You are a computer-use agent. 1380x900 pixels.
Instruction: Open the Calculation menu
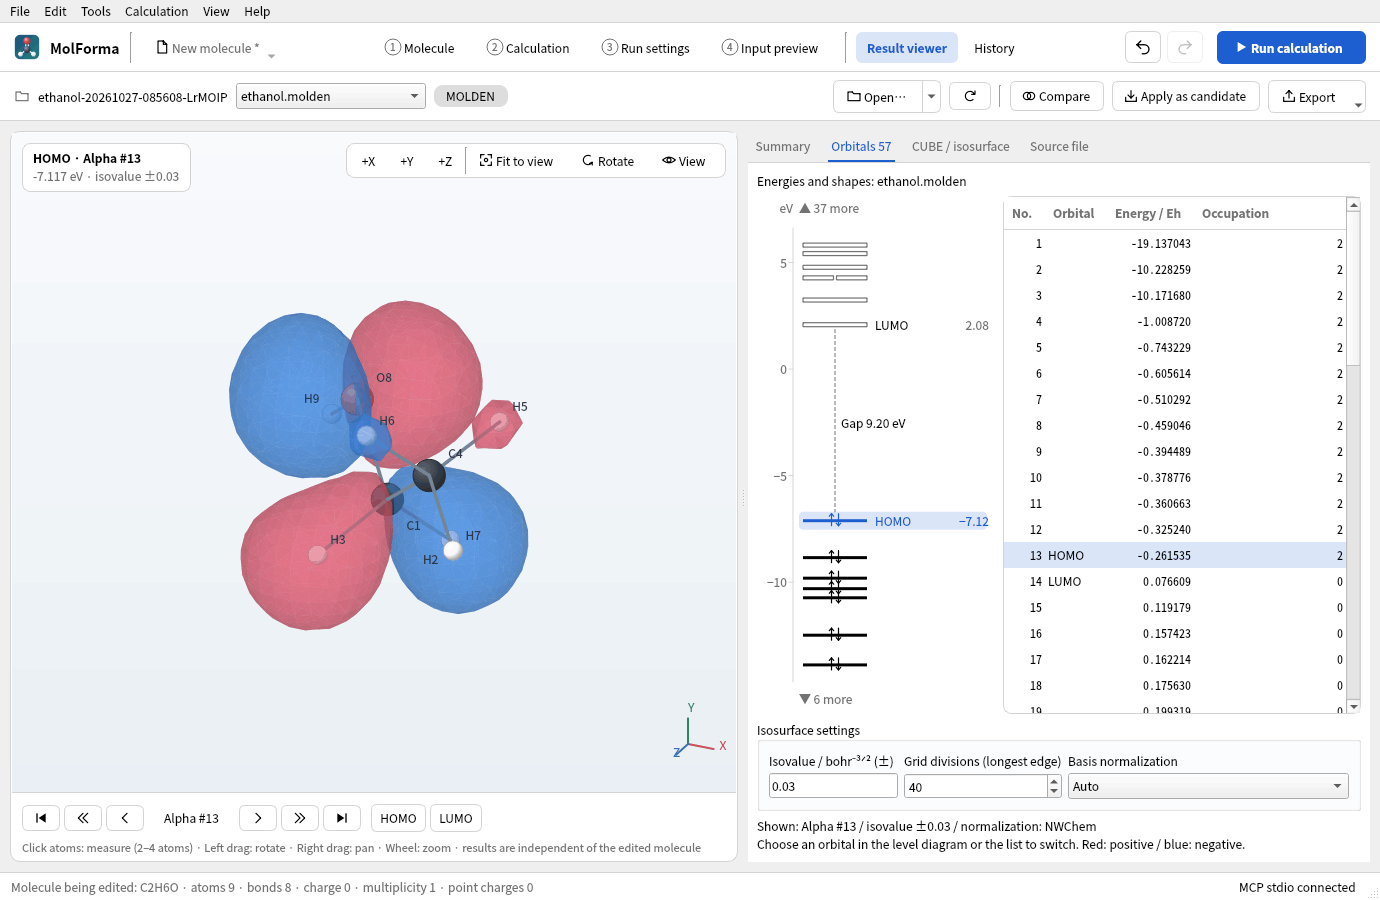click(x=156, y=11)
